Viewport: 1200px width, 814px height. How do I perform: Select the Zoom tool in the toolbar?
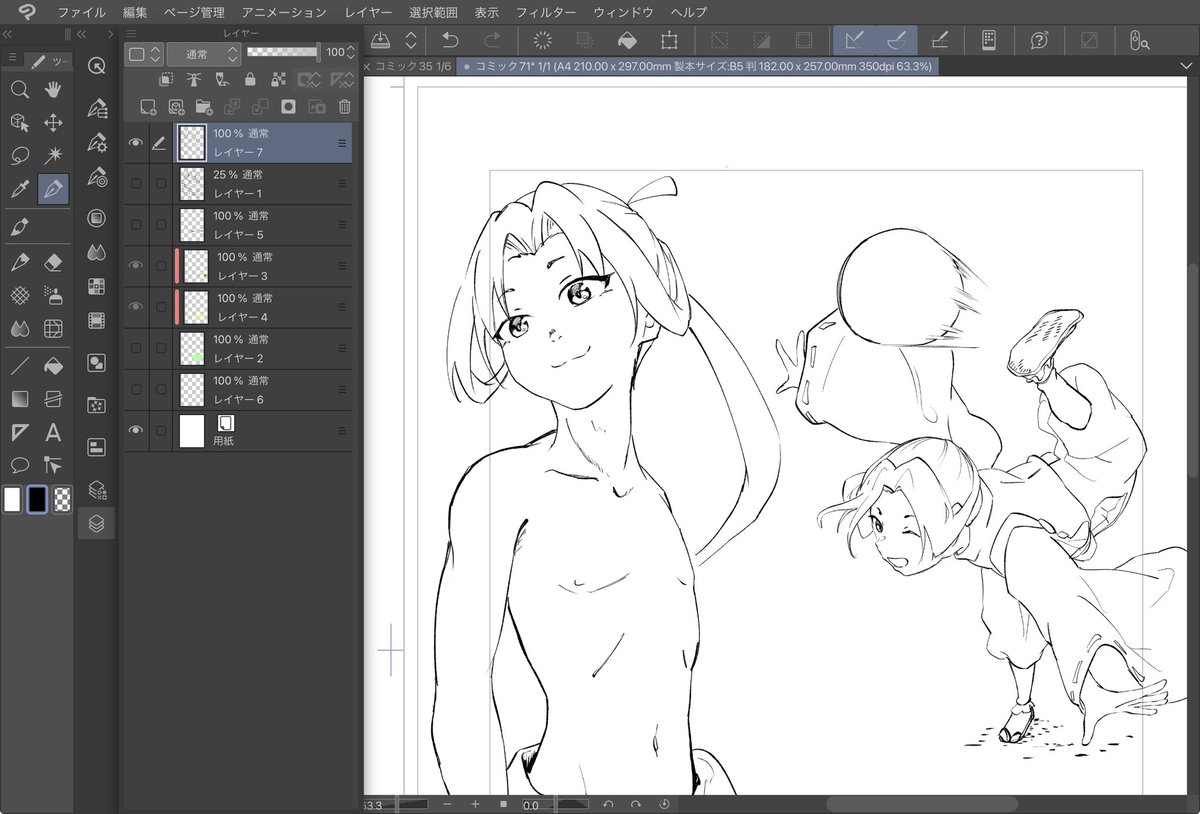pyautogui.click(x=20, y=90)
